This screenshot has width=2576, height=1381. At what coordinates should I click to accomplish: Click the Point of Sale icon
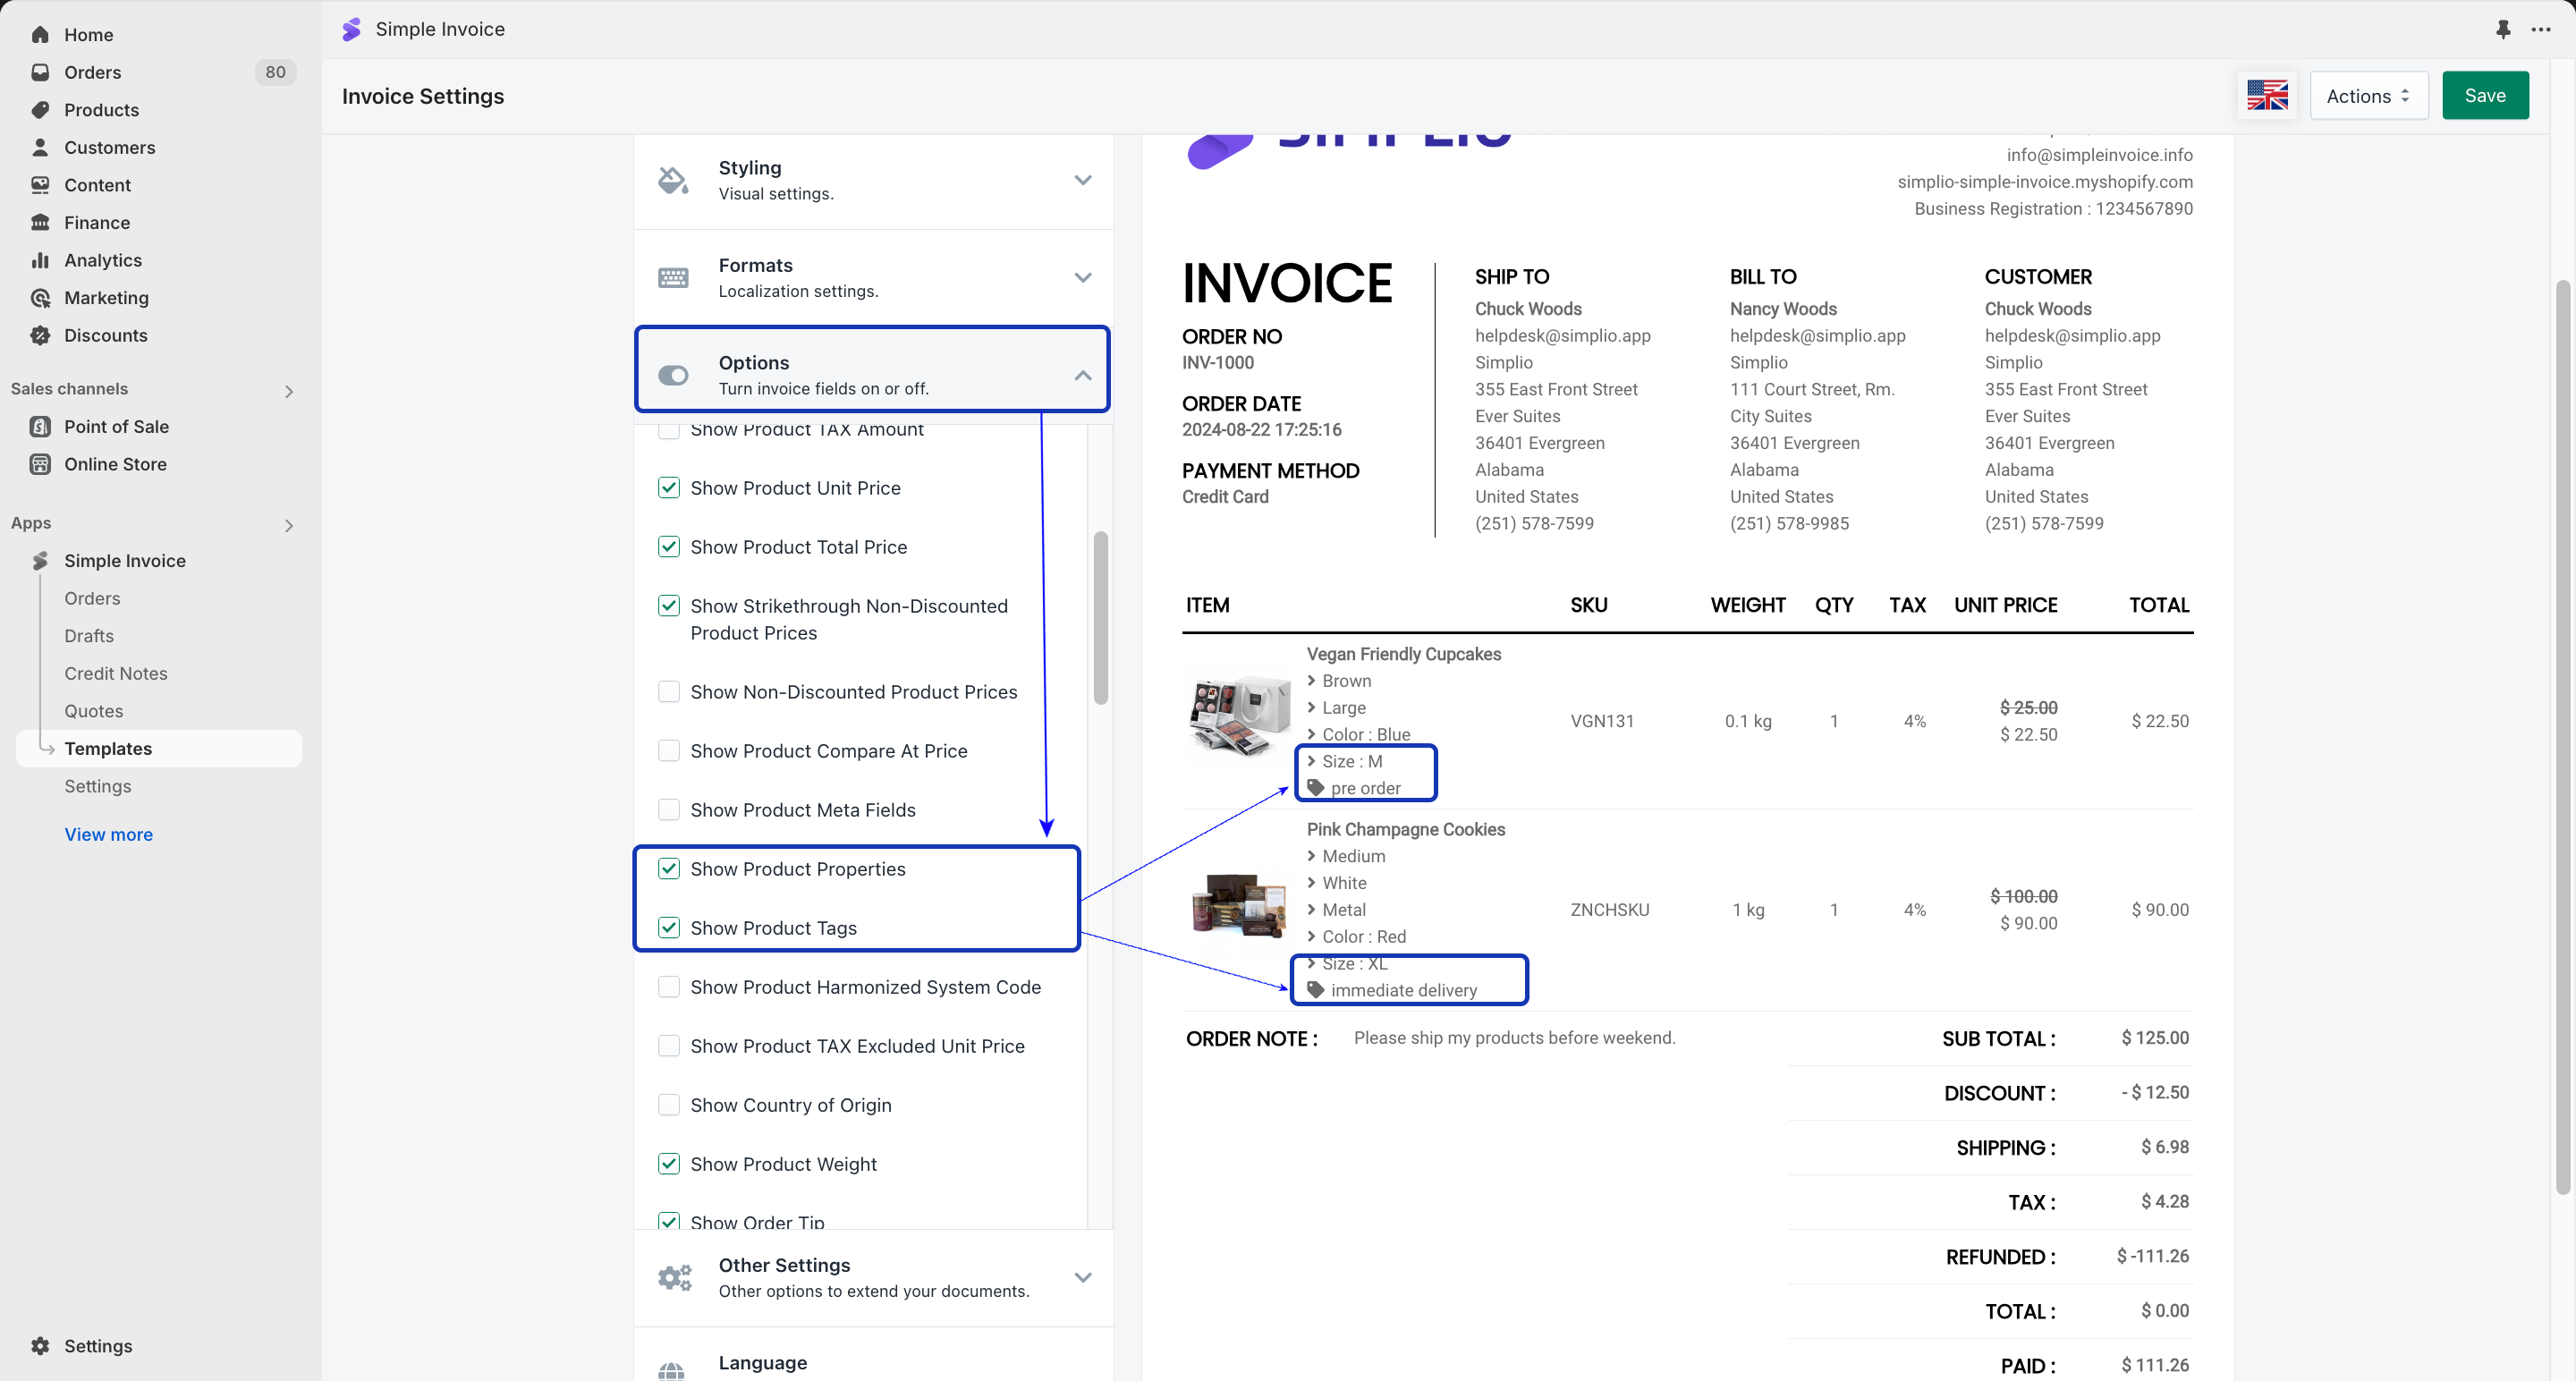[x=40, y=426]
